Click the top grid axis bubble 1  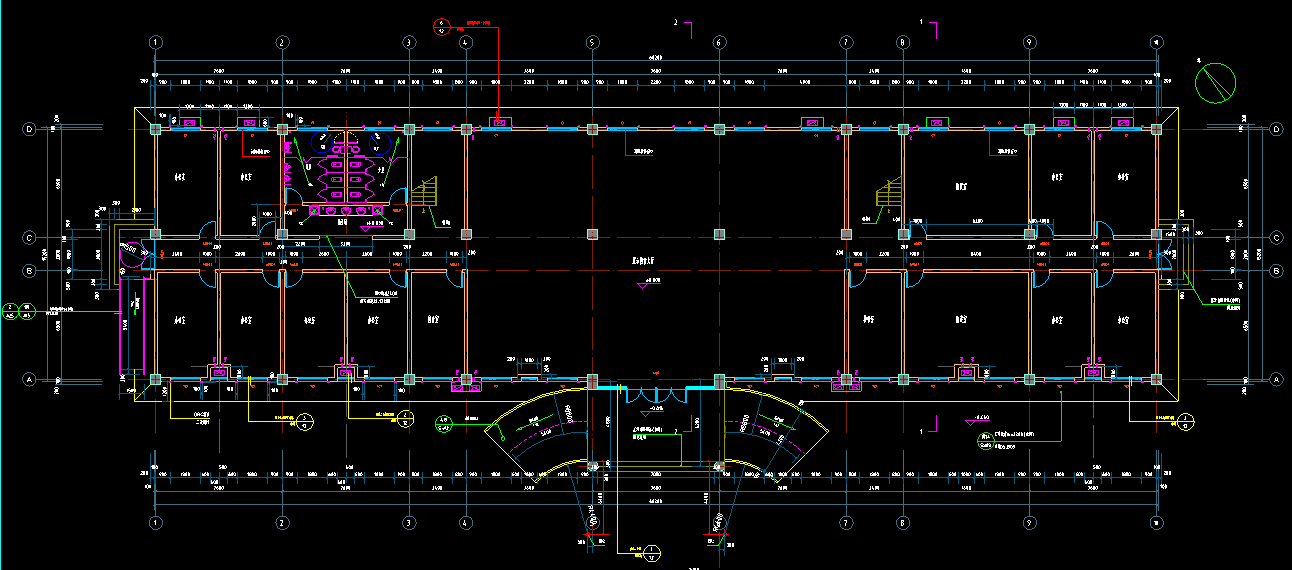tap(156, 42)
